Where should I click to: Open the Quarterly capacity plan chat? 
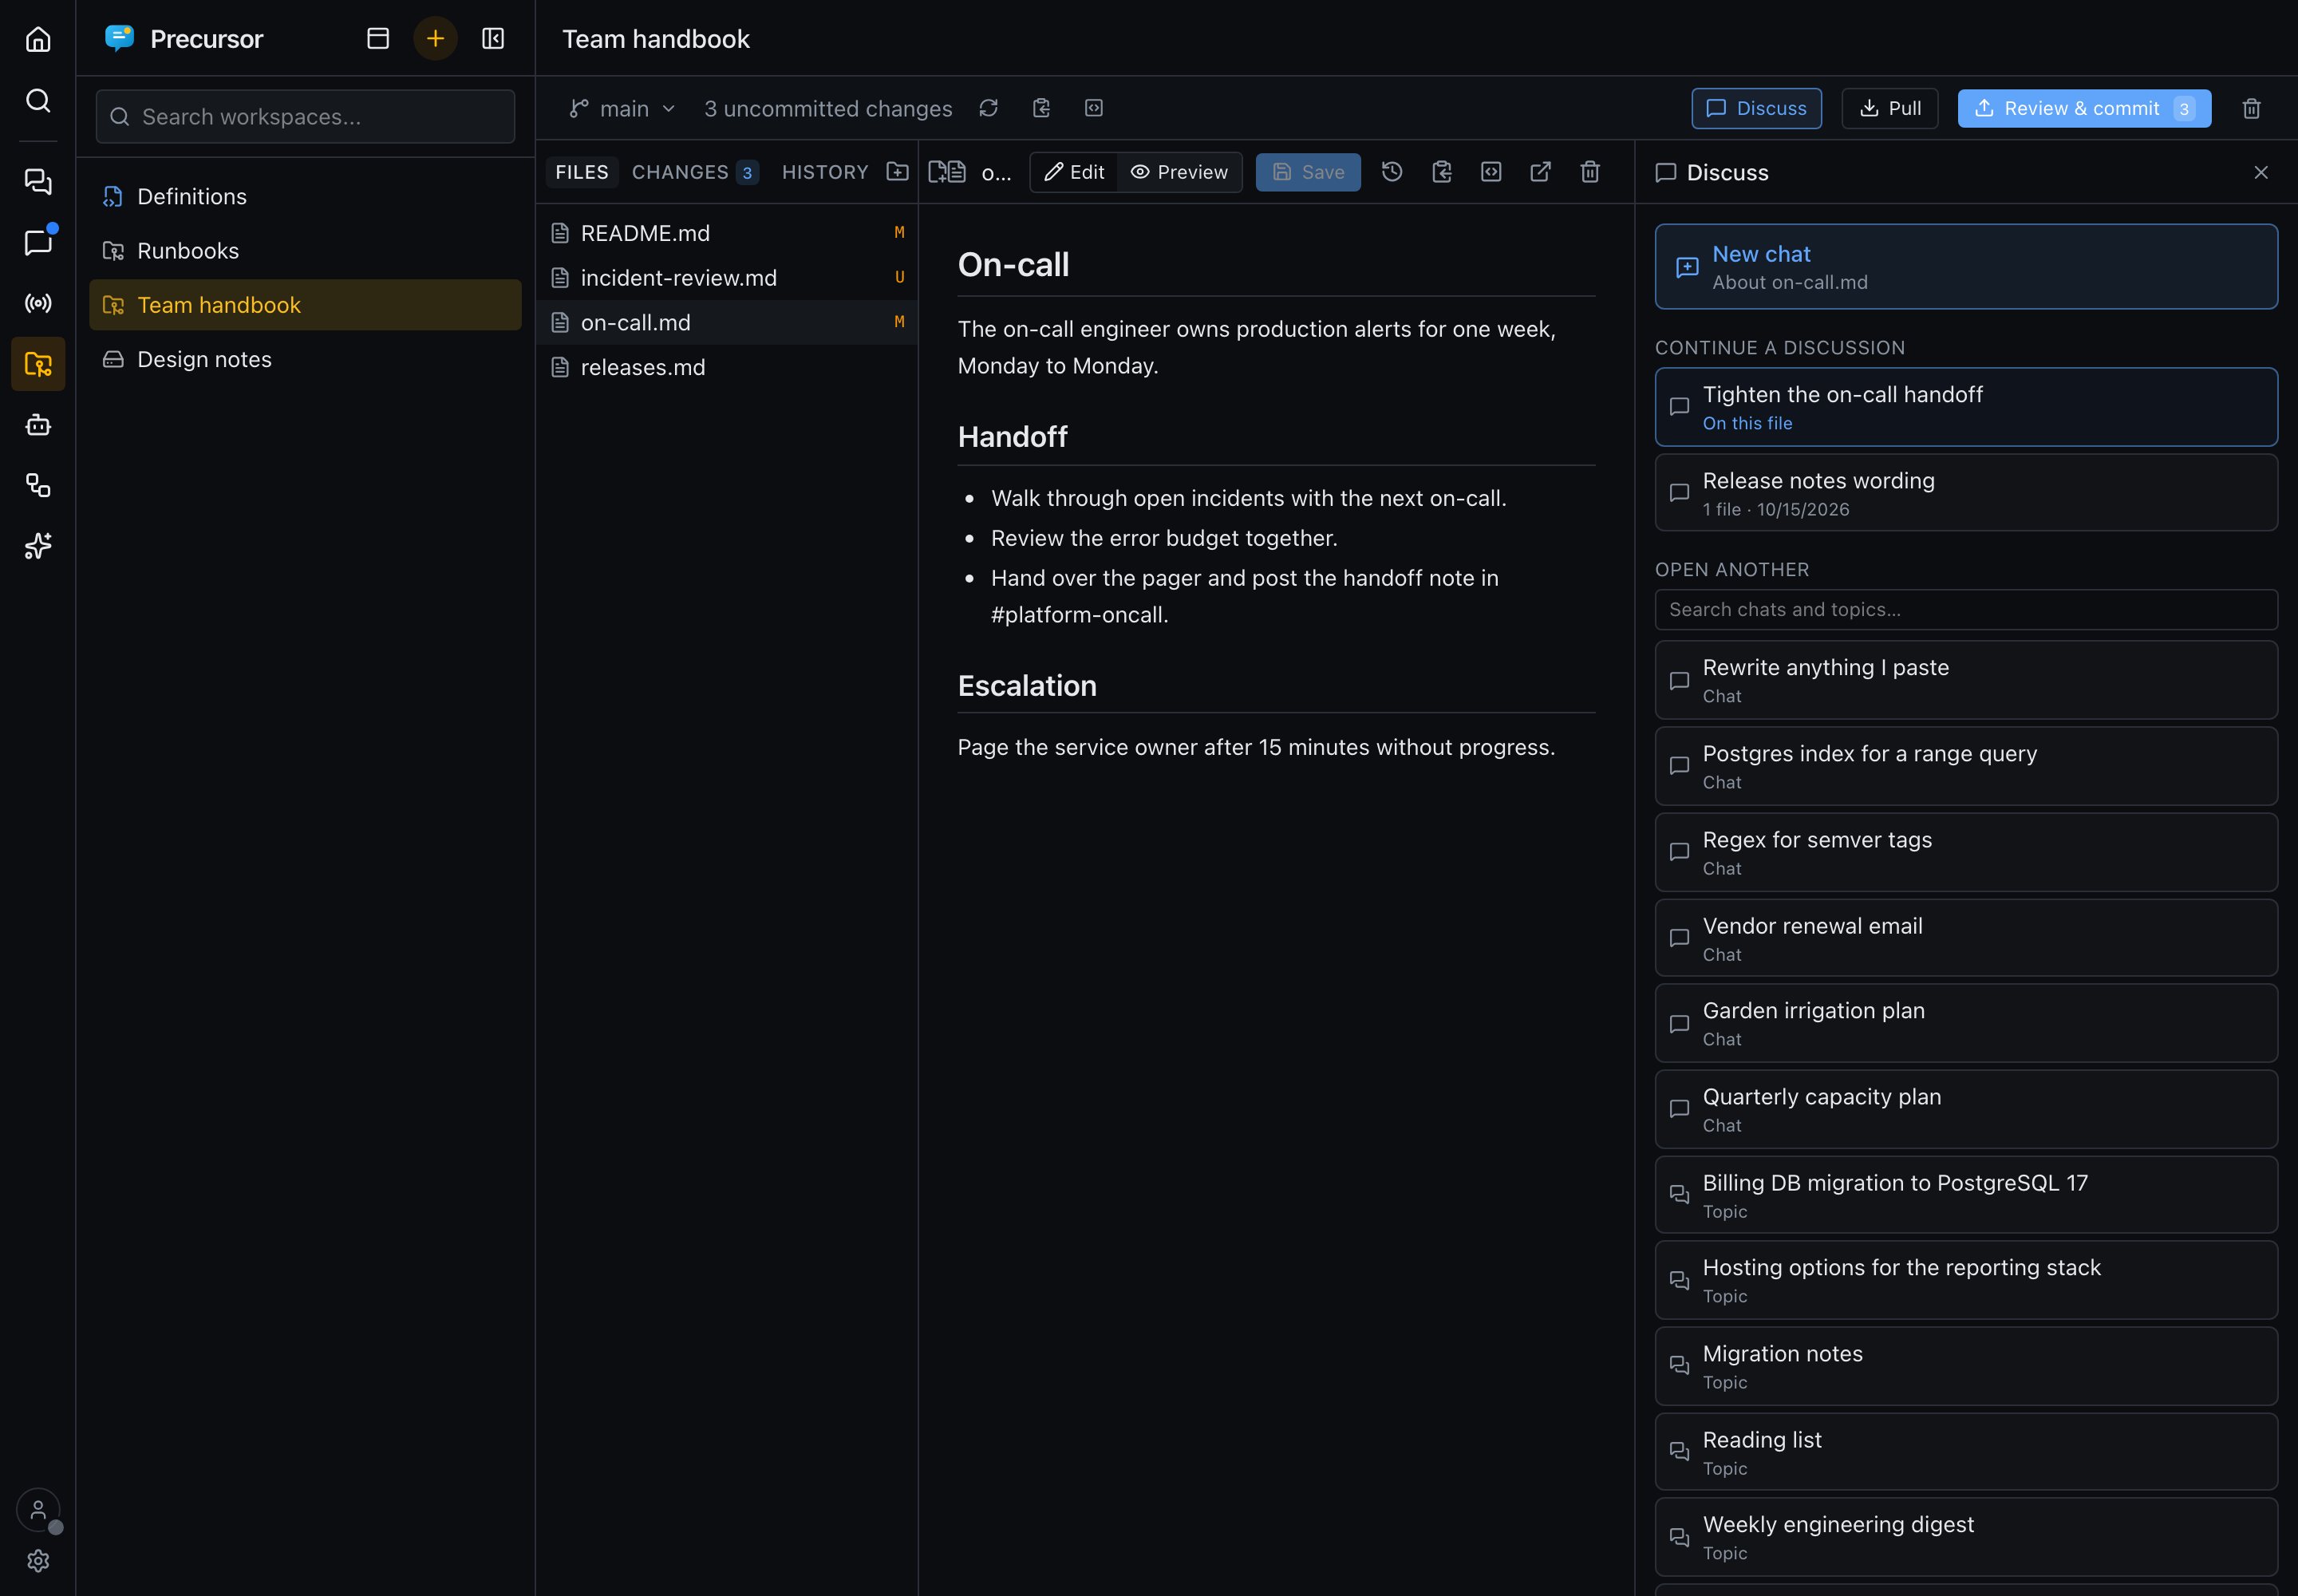[x=1966, y=1109]
